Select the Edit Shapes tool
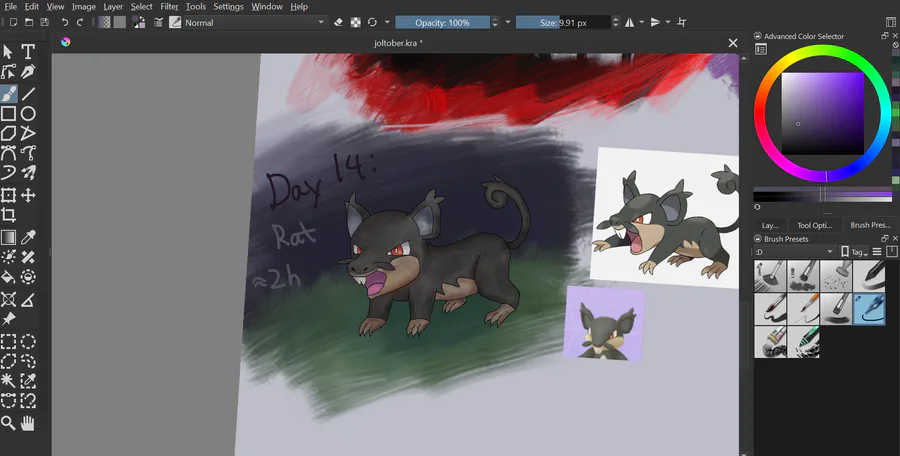This screenshot has width=900, height=456. click(x=8, y=72)
